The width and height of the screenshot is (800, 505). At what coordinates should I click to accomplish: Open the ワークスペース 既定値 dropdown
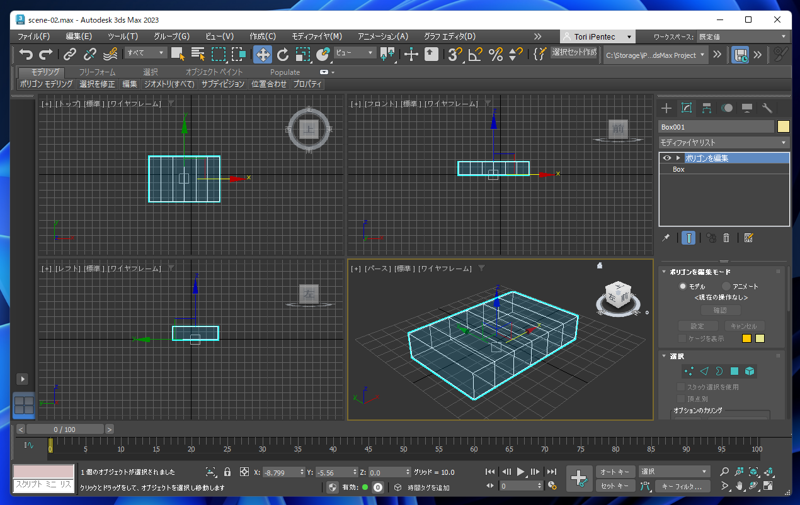coord(742,37)
